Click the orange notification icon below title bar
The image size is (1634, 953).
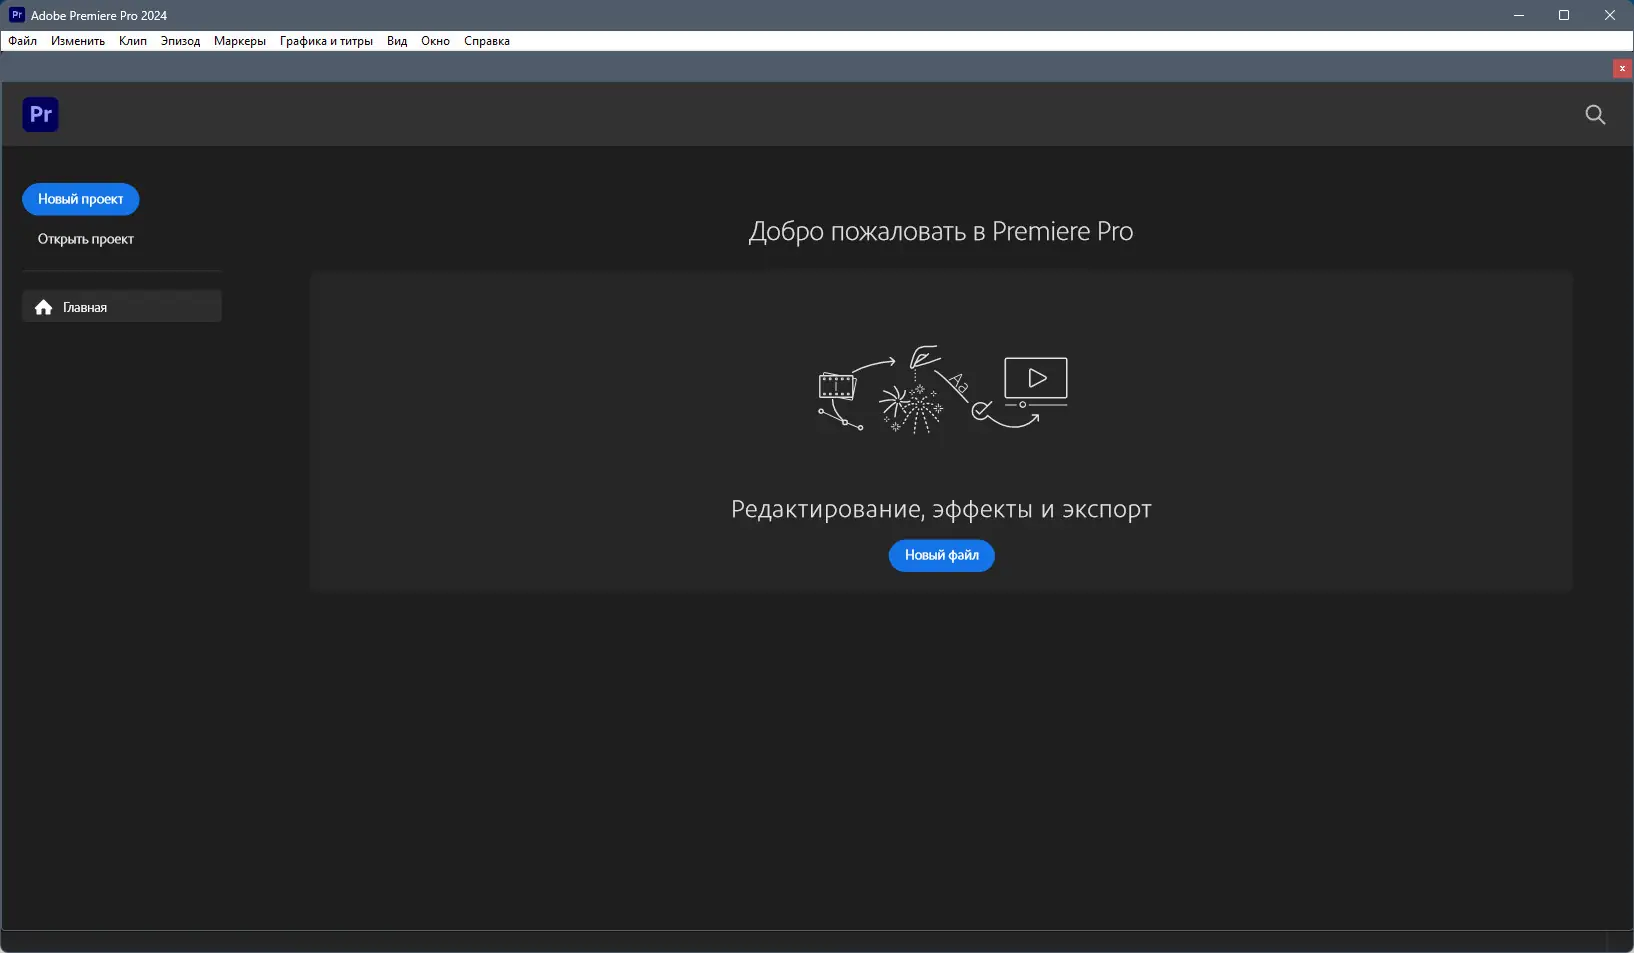tap(1621, 68)
